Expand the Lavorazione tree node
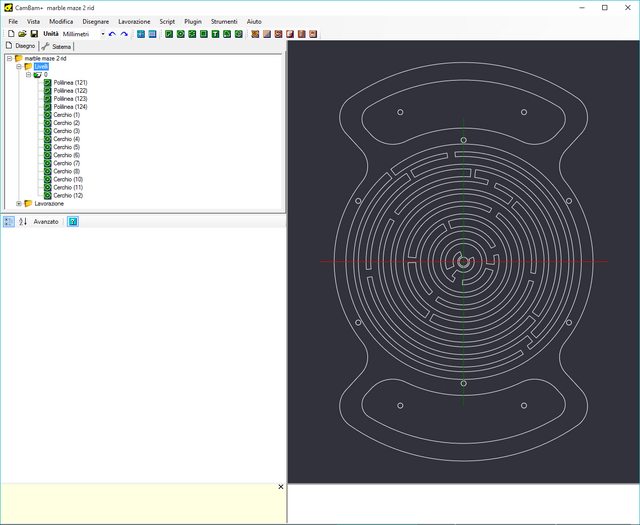 (19, 203)
